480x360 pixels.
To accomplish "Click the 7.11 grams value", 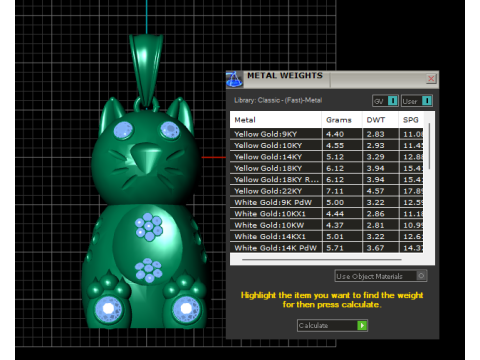I will click(335, 191).
